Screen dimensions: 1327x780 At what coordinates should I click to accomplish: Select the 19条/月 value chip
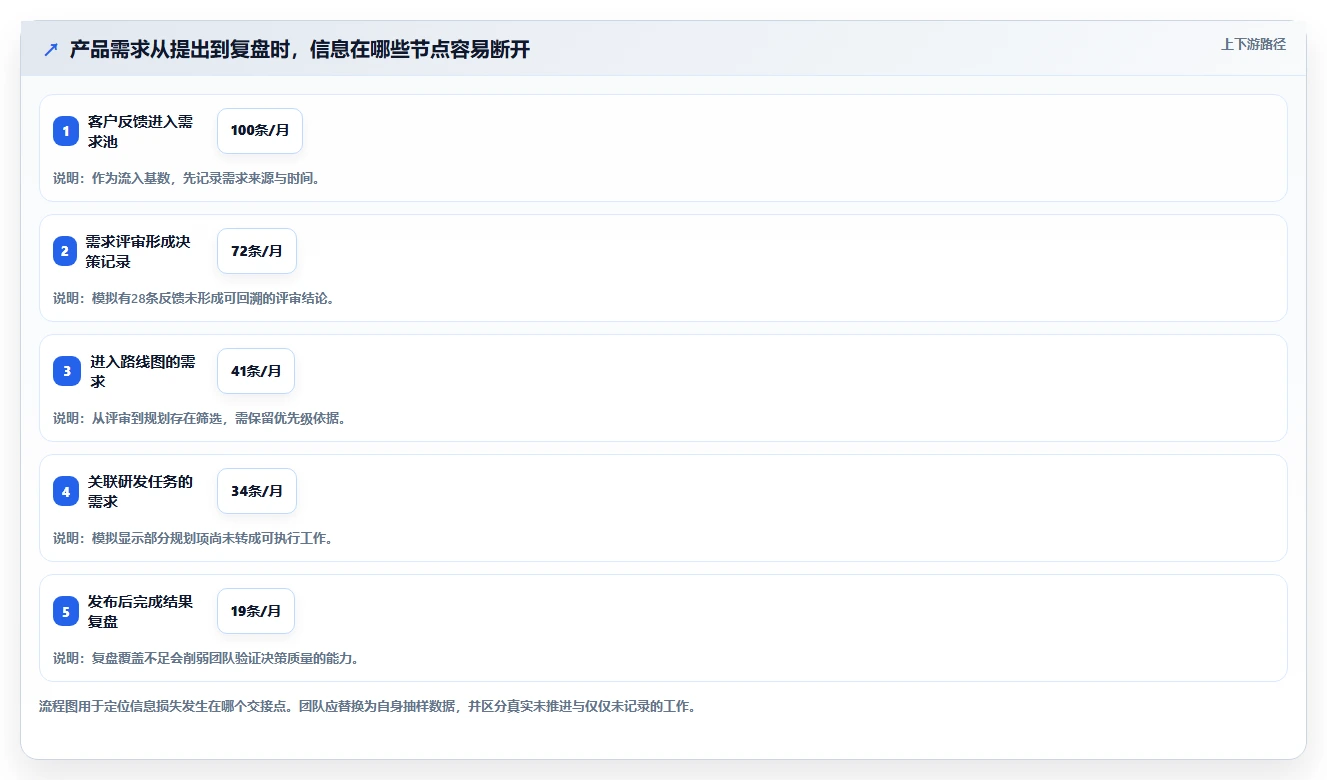click(x=256, y=611)
